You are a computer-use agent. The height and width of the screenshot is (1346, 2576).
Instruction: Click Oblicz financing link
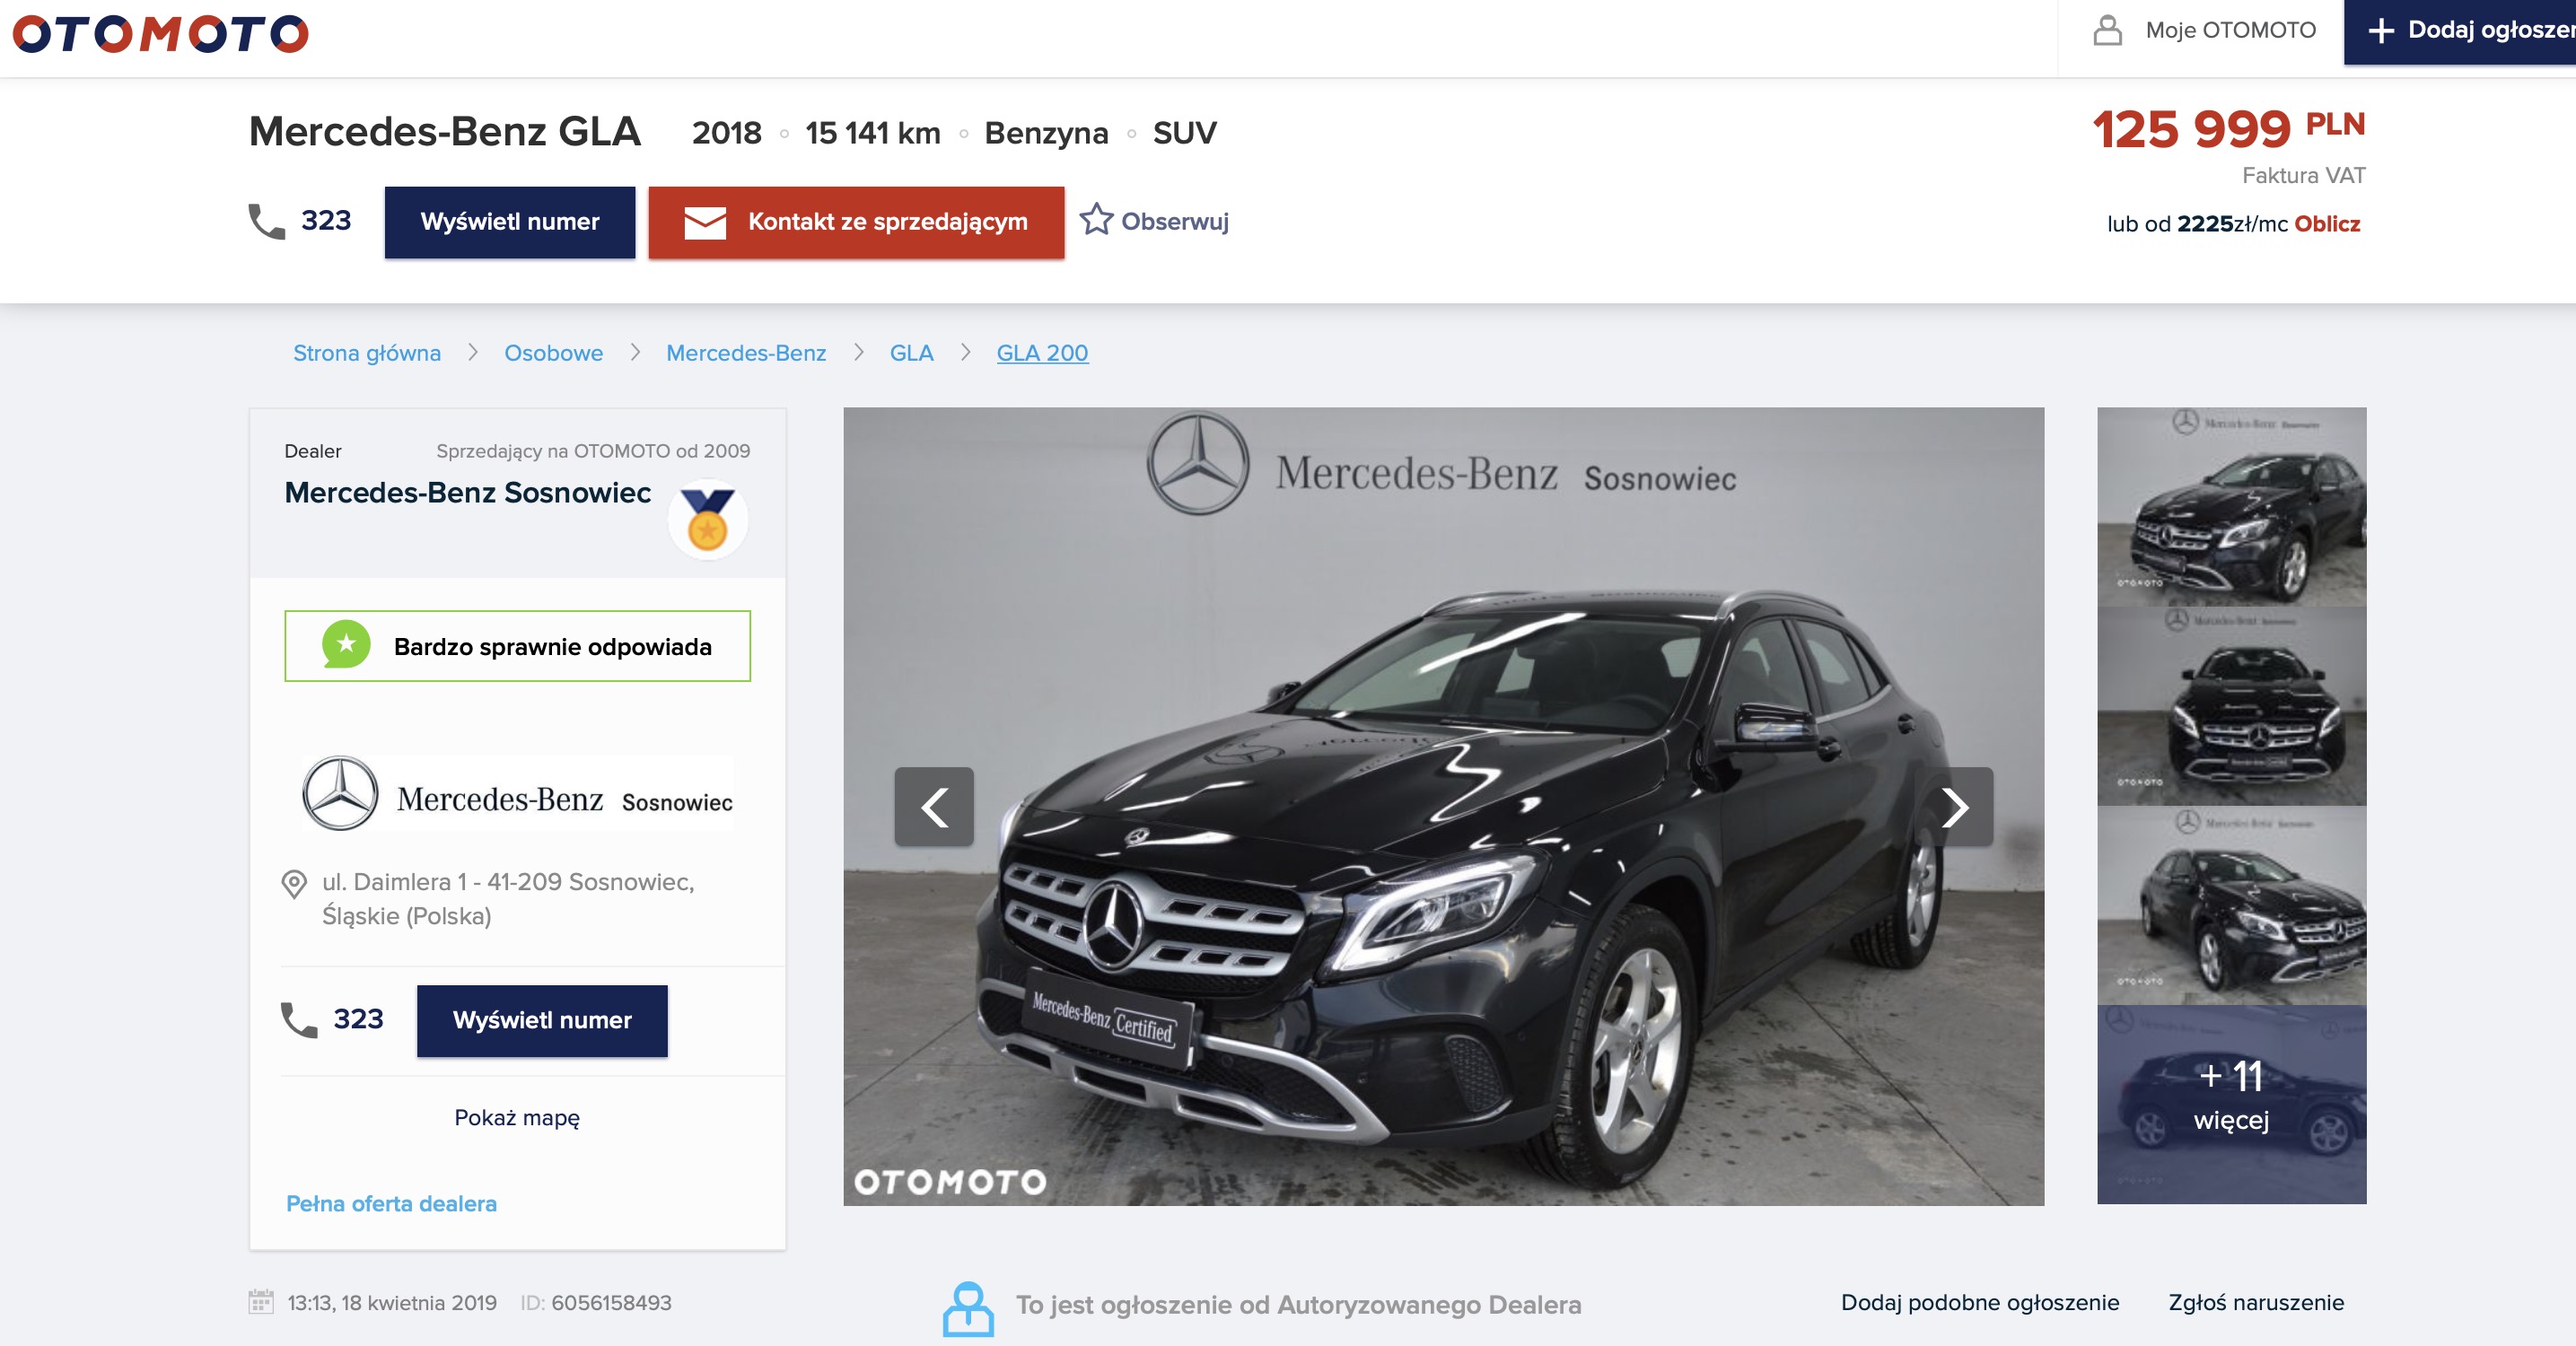(2327, 224)
